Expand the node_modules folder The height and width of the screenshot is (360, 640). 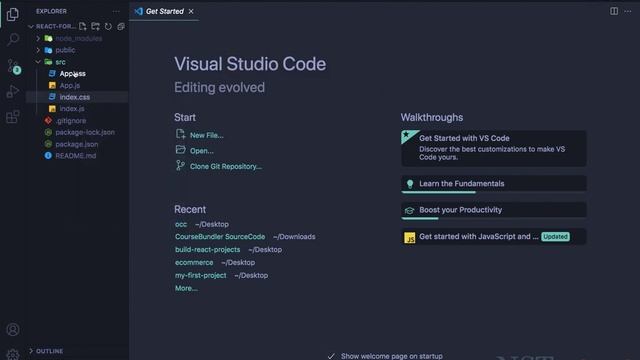pyautogui.click(x=38, y=38)
